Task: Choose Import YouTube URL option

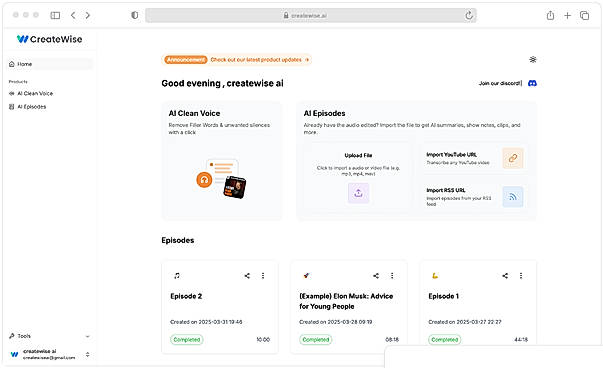Action: (474, 158)
